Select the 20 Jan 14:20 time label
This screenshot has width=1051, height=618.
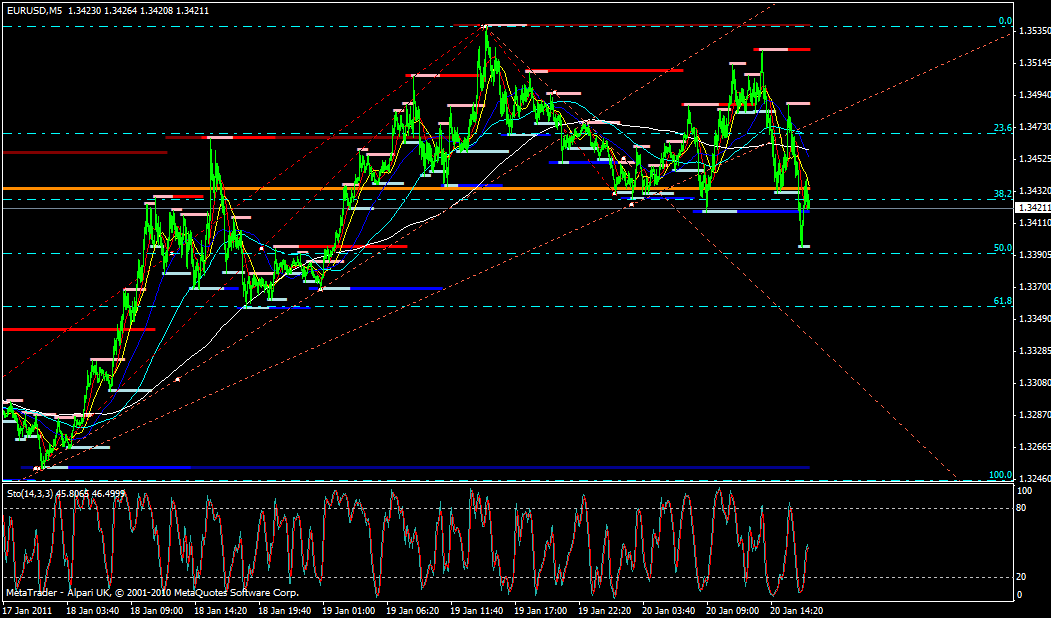tap(798, 608)
